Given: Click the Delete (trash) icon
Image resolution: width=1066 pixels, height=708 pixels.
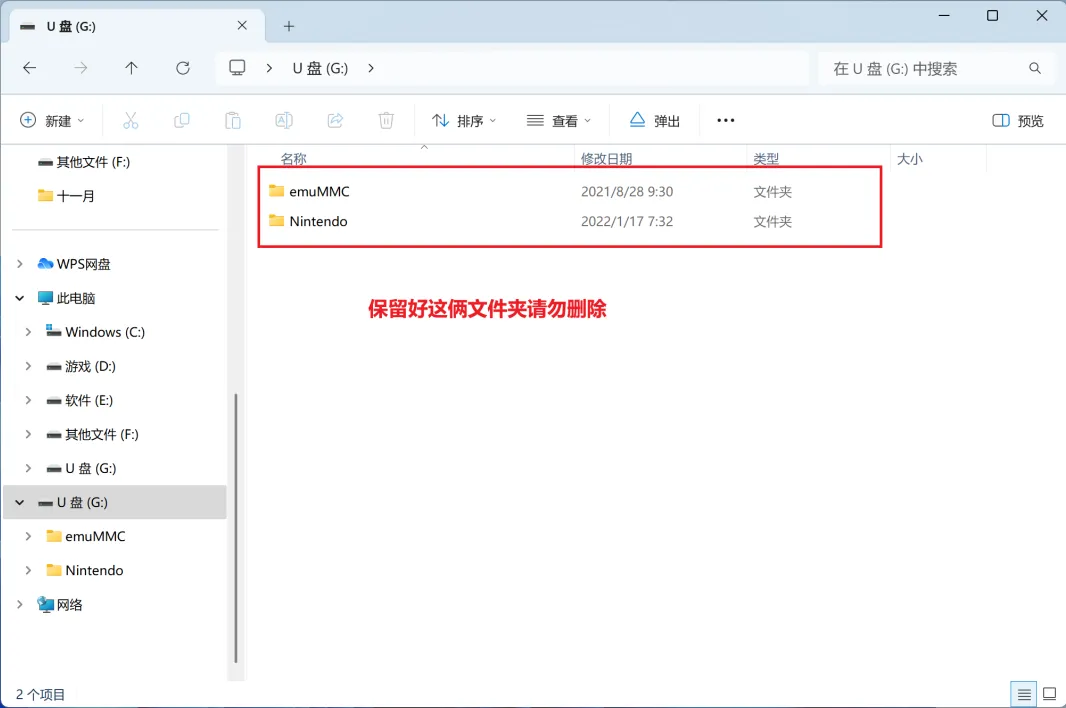Looking at the screenshot, I should click(x=386, y=119).
